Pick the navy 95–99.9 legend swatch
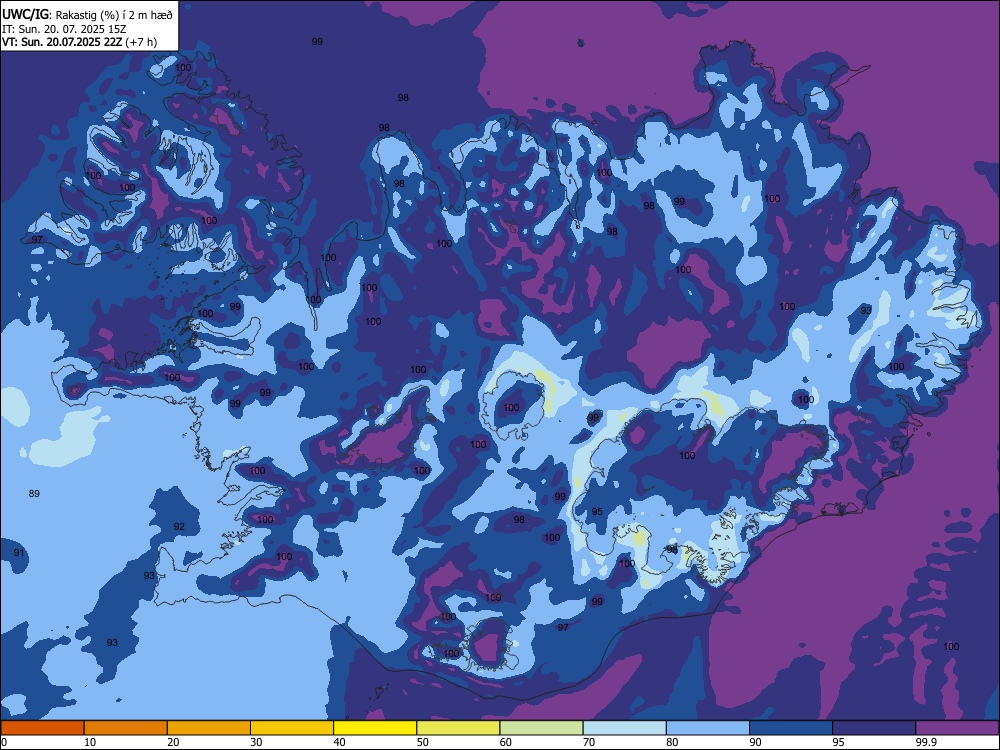This screenshot has height=750, width=1000. [874, 728]
